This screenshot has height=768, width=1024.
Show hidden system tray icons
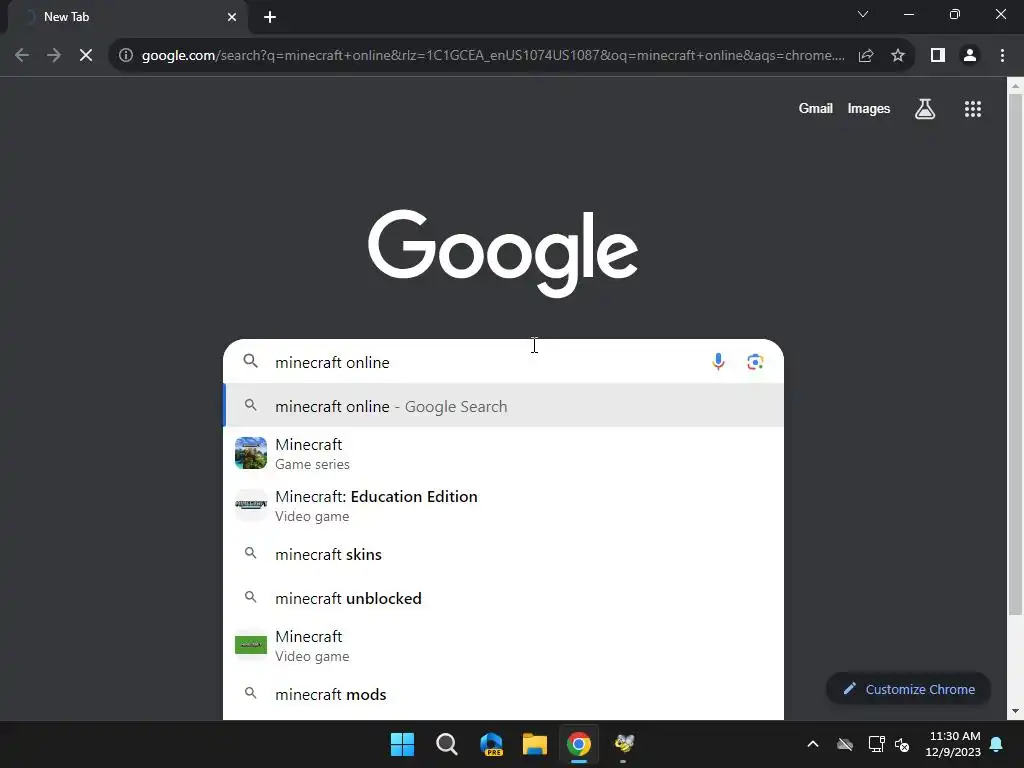pos(813,744)
